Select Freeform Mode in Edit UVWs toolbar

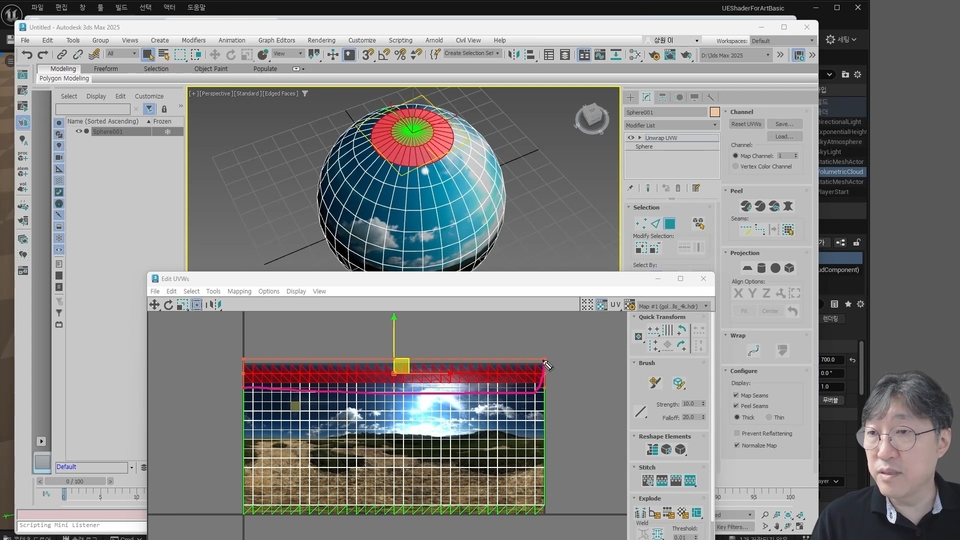pos(197,304)
